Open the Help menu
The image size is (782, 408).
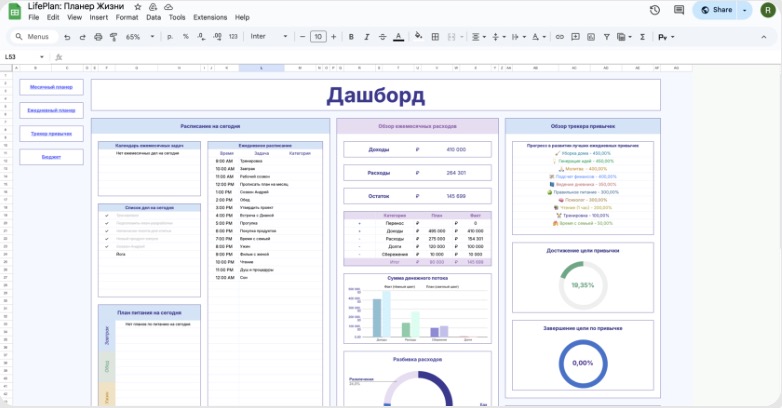[x=242, y=17]
